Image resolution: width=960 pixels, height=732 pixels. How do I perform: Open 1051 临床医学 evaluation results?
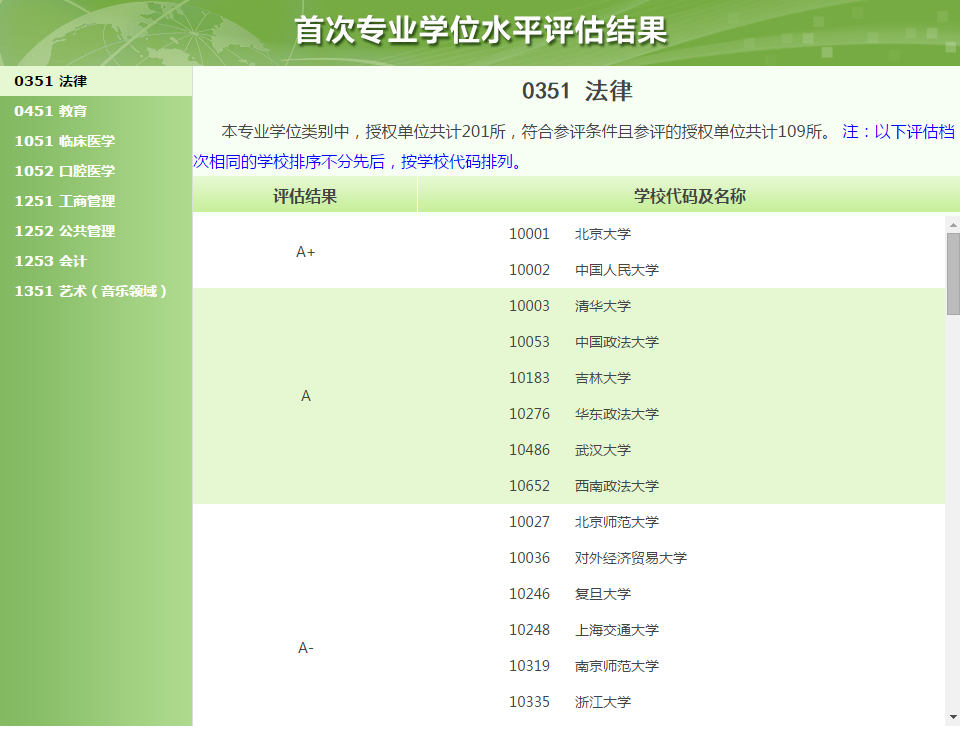click(65, 141)
